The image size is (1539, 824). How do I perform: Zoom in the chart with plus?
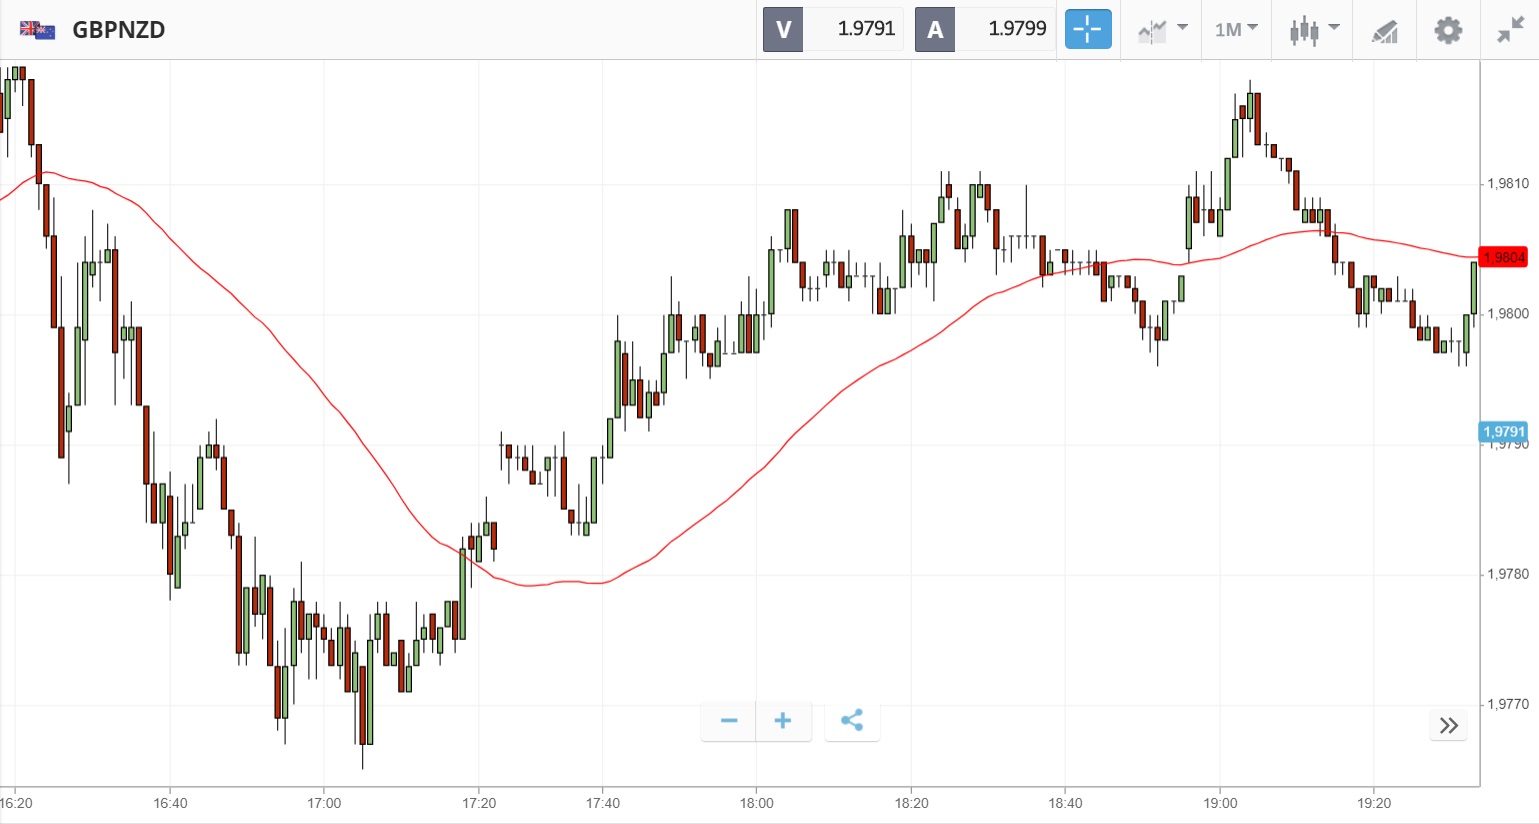[783, 721]
